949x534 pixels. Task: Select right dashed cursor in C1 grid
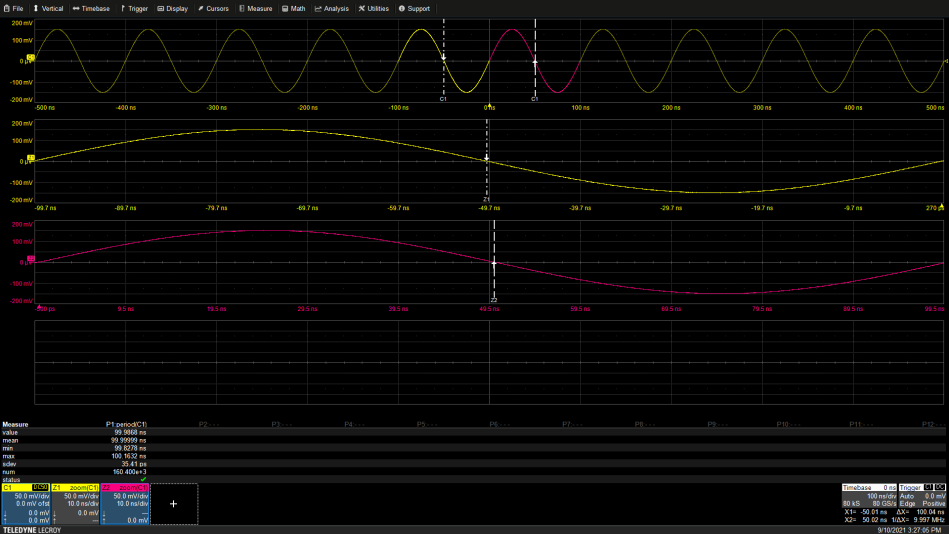pyautogui.click(x=535, y=59)
